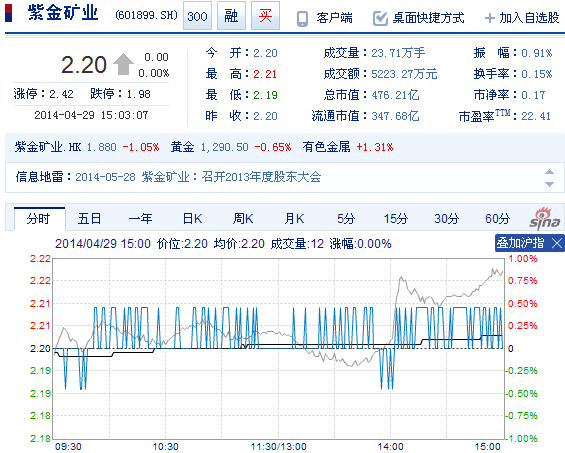Viewport: 565px width, 453px height.
Task: Open the 日K daily candlestick tab
Action: [x=192, y=219]
